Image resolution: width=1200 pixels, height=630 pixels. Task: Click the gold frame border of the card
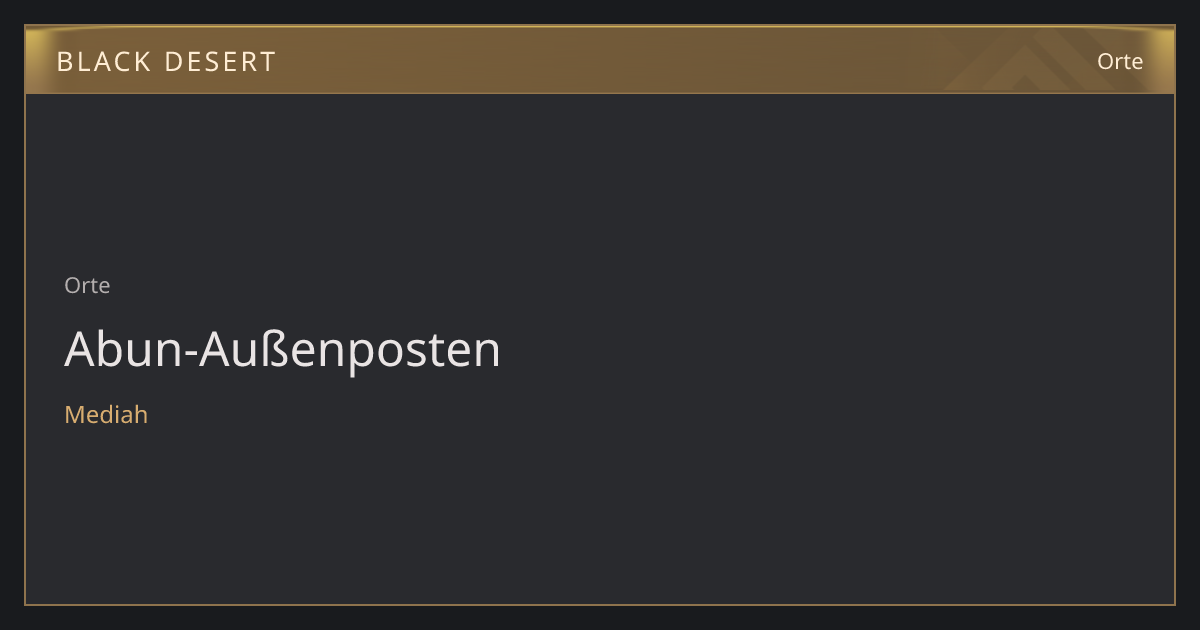(600, 604)
